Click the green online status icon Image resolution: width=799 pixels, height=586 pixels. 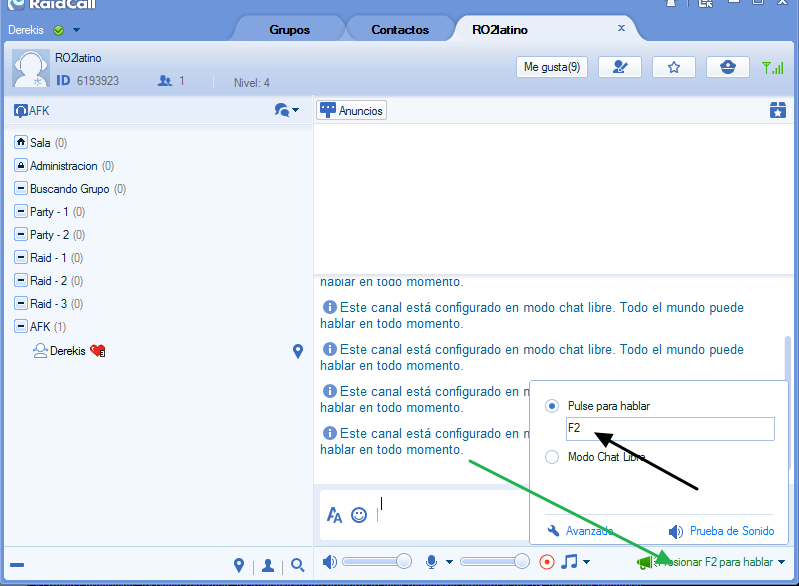click(59, 30)
